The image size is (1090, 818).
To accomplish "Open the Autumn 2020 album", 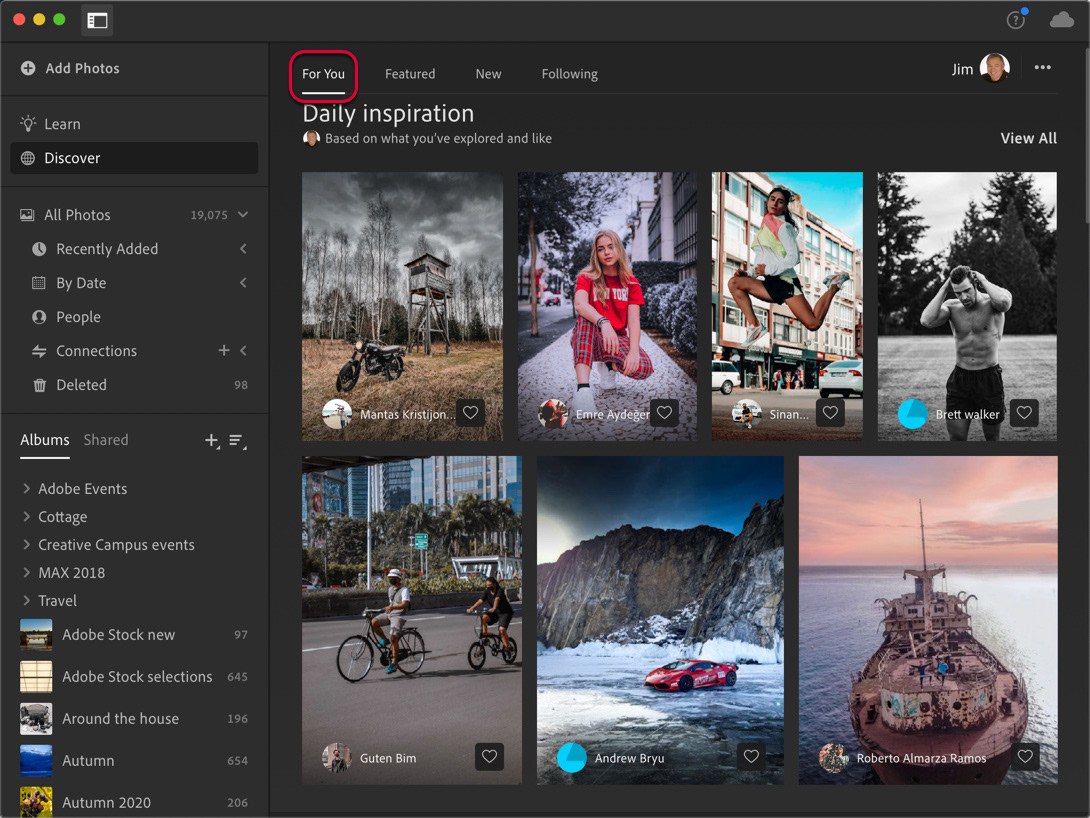I will point(134,802).
